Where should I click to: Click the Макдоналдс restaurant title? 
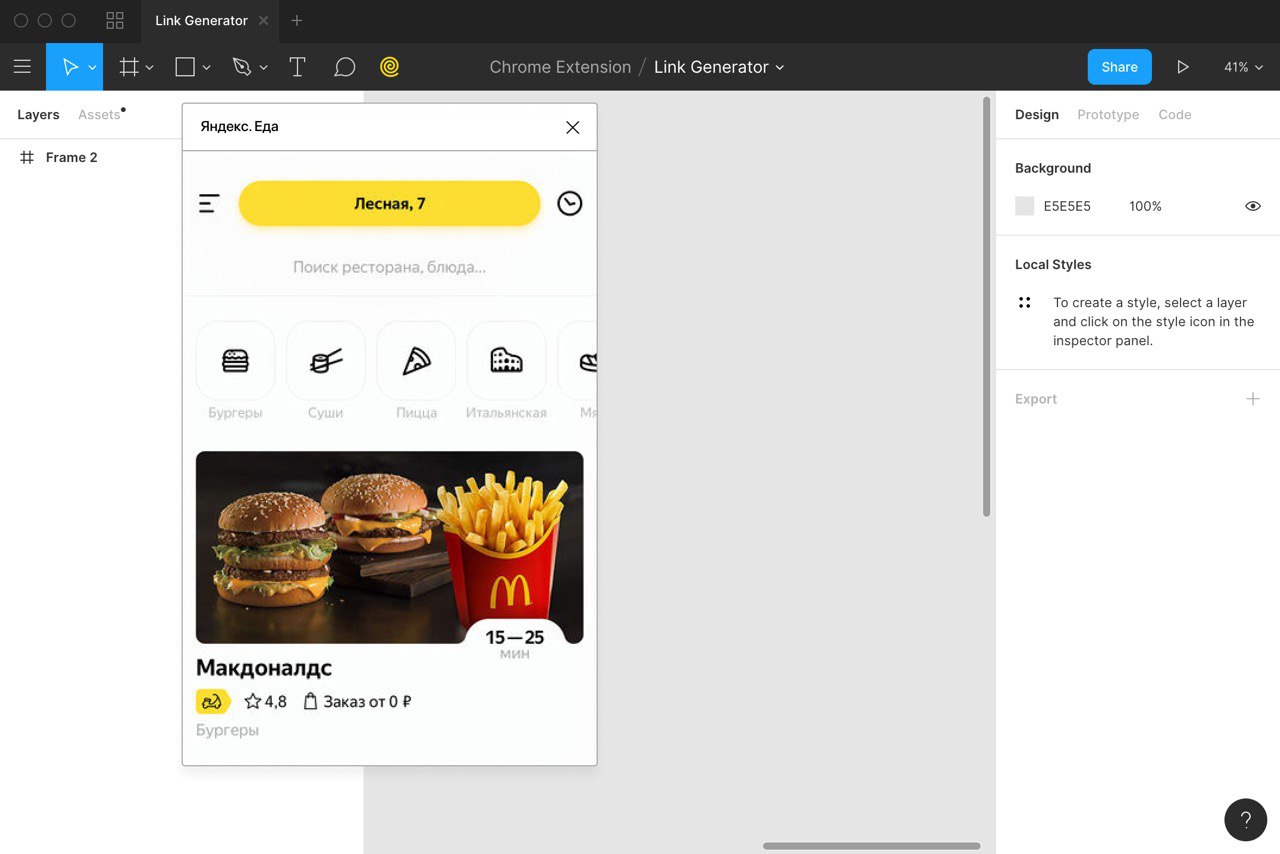point(264,667)
